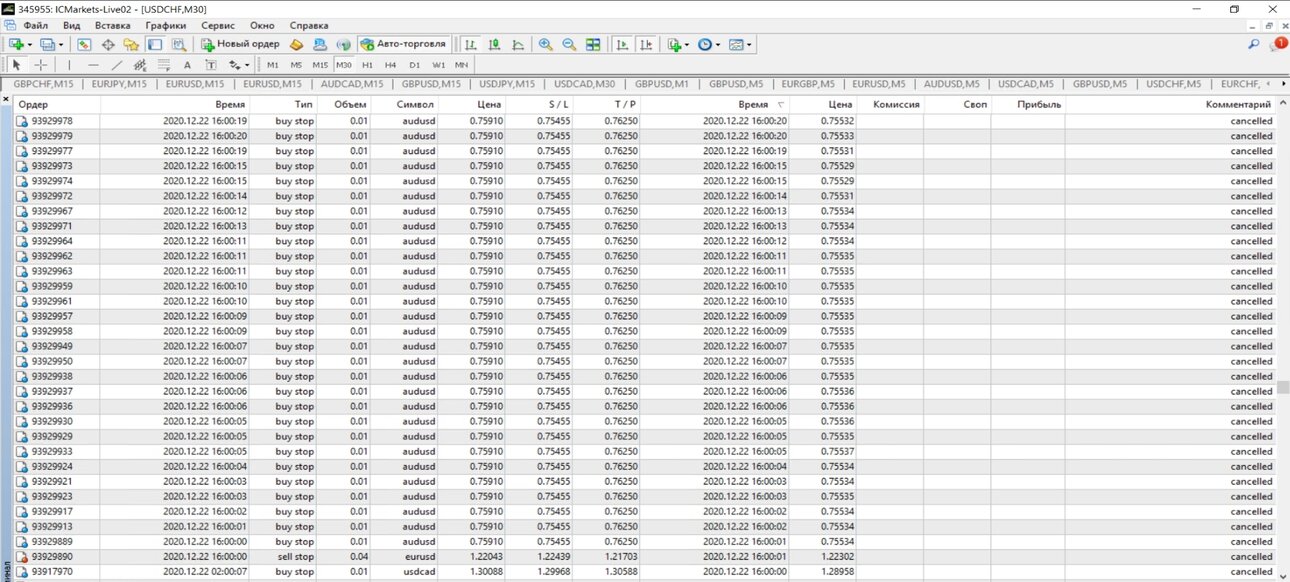Toggle chart auto scroll
The height and width of the screenshot is (582, 1290).
pos(622,44)
